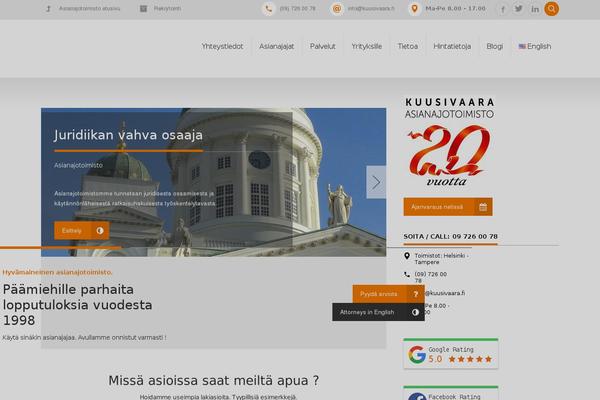Click the US flag icon next to English
600x400 pixels.
(x=522, y=46)
